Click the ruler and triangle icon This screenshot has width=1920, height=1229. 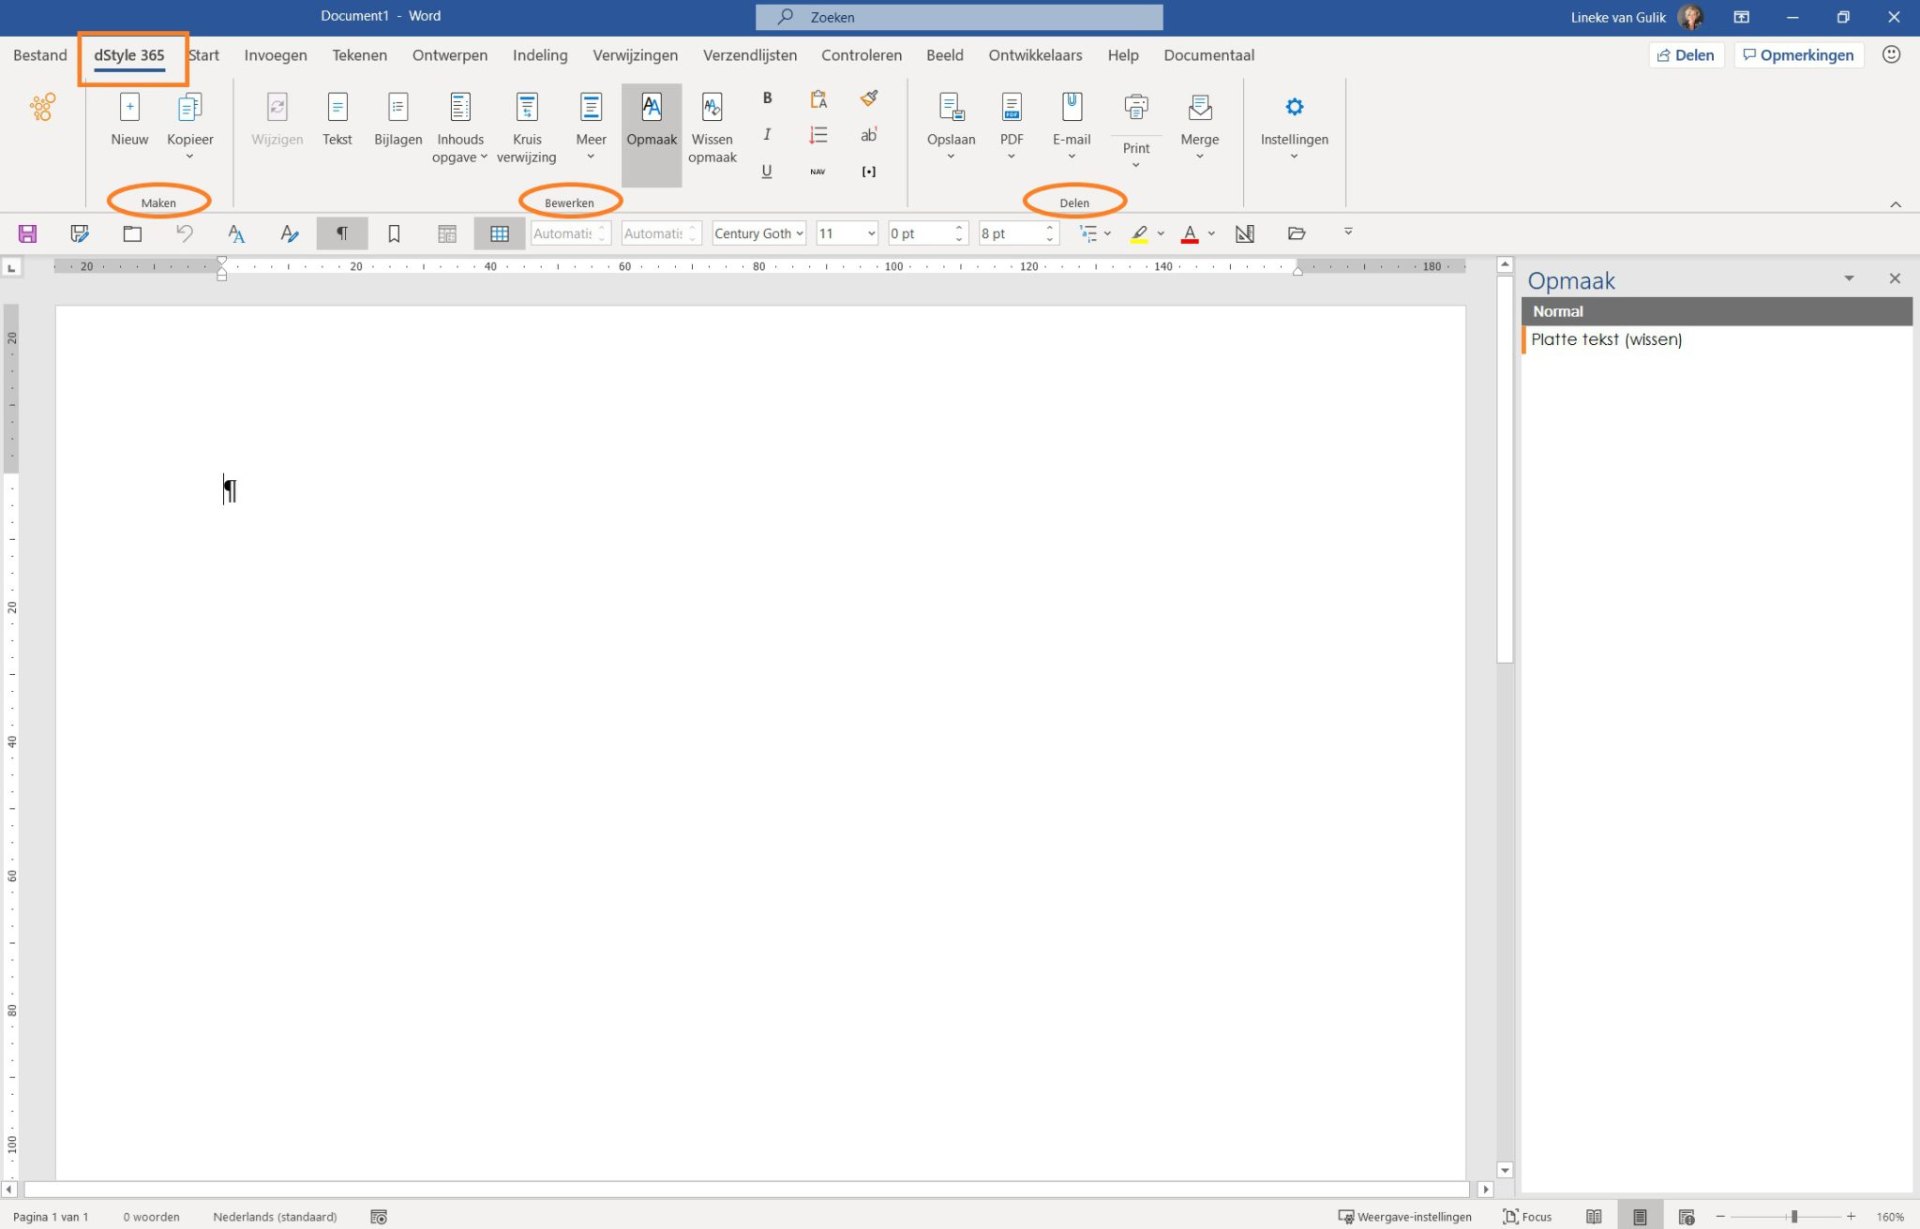tap(1245, 234)
